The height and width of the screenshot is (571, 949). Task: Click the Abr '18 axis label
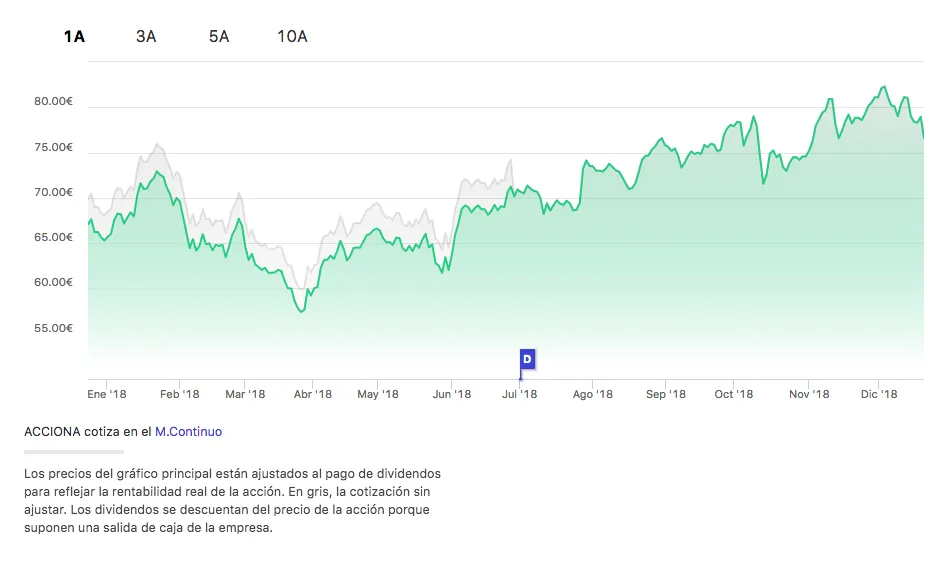tap(312, 394)
